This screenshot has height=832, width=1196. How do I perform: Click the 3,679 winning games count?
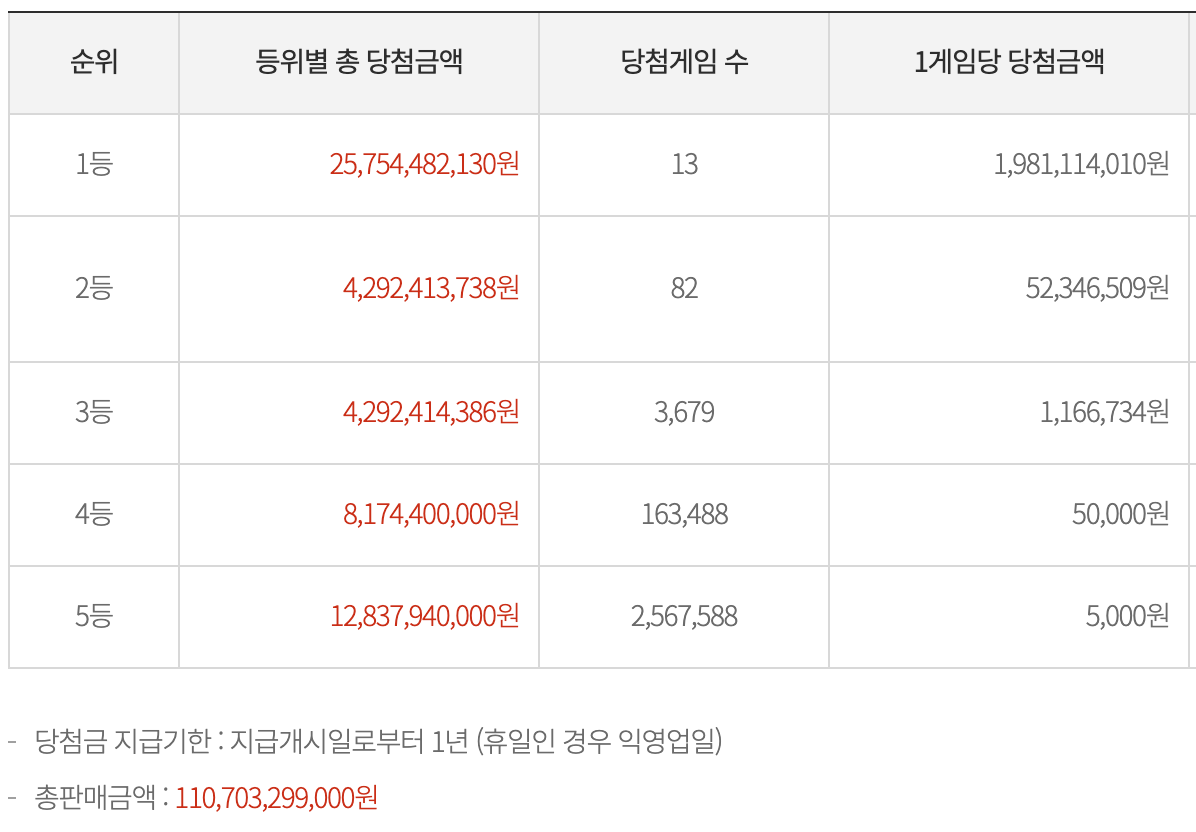click(x=684, y=411)
